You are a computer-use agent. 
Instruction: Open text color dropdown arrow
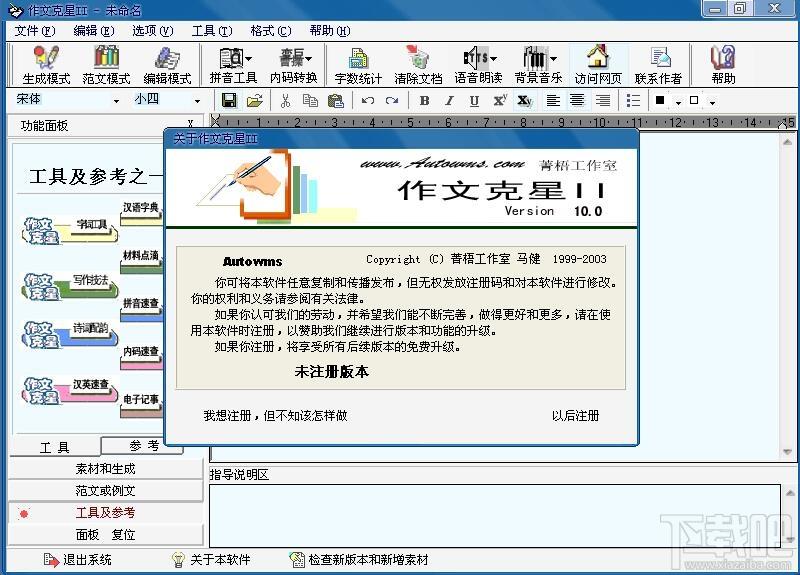click(678, 103)
